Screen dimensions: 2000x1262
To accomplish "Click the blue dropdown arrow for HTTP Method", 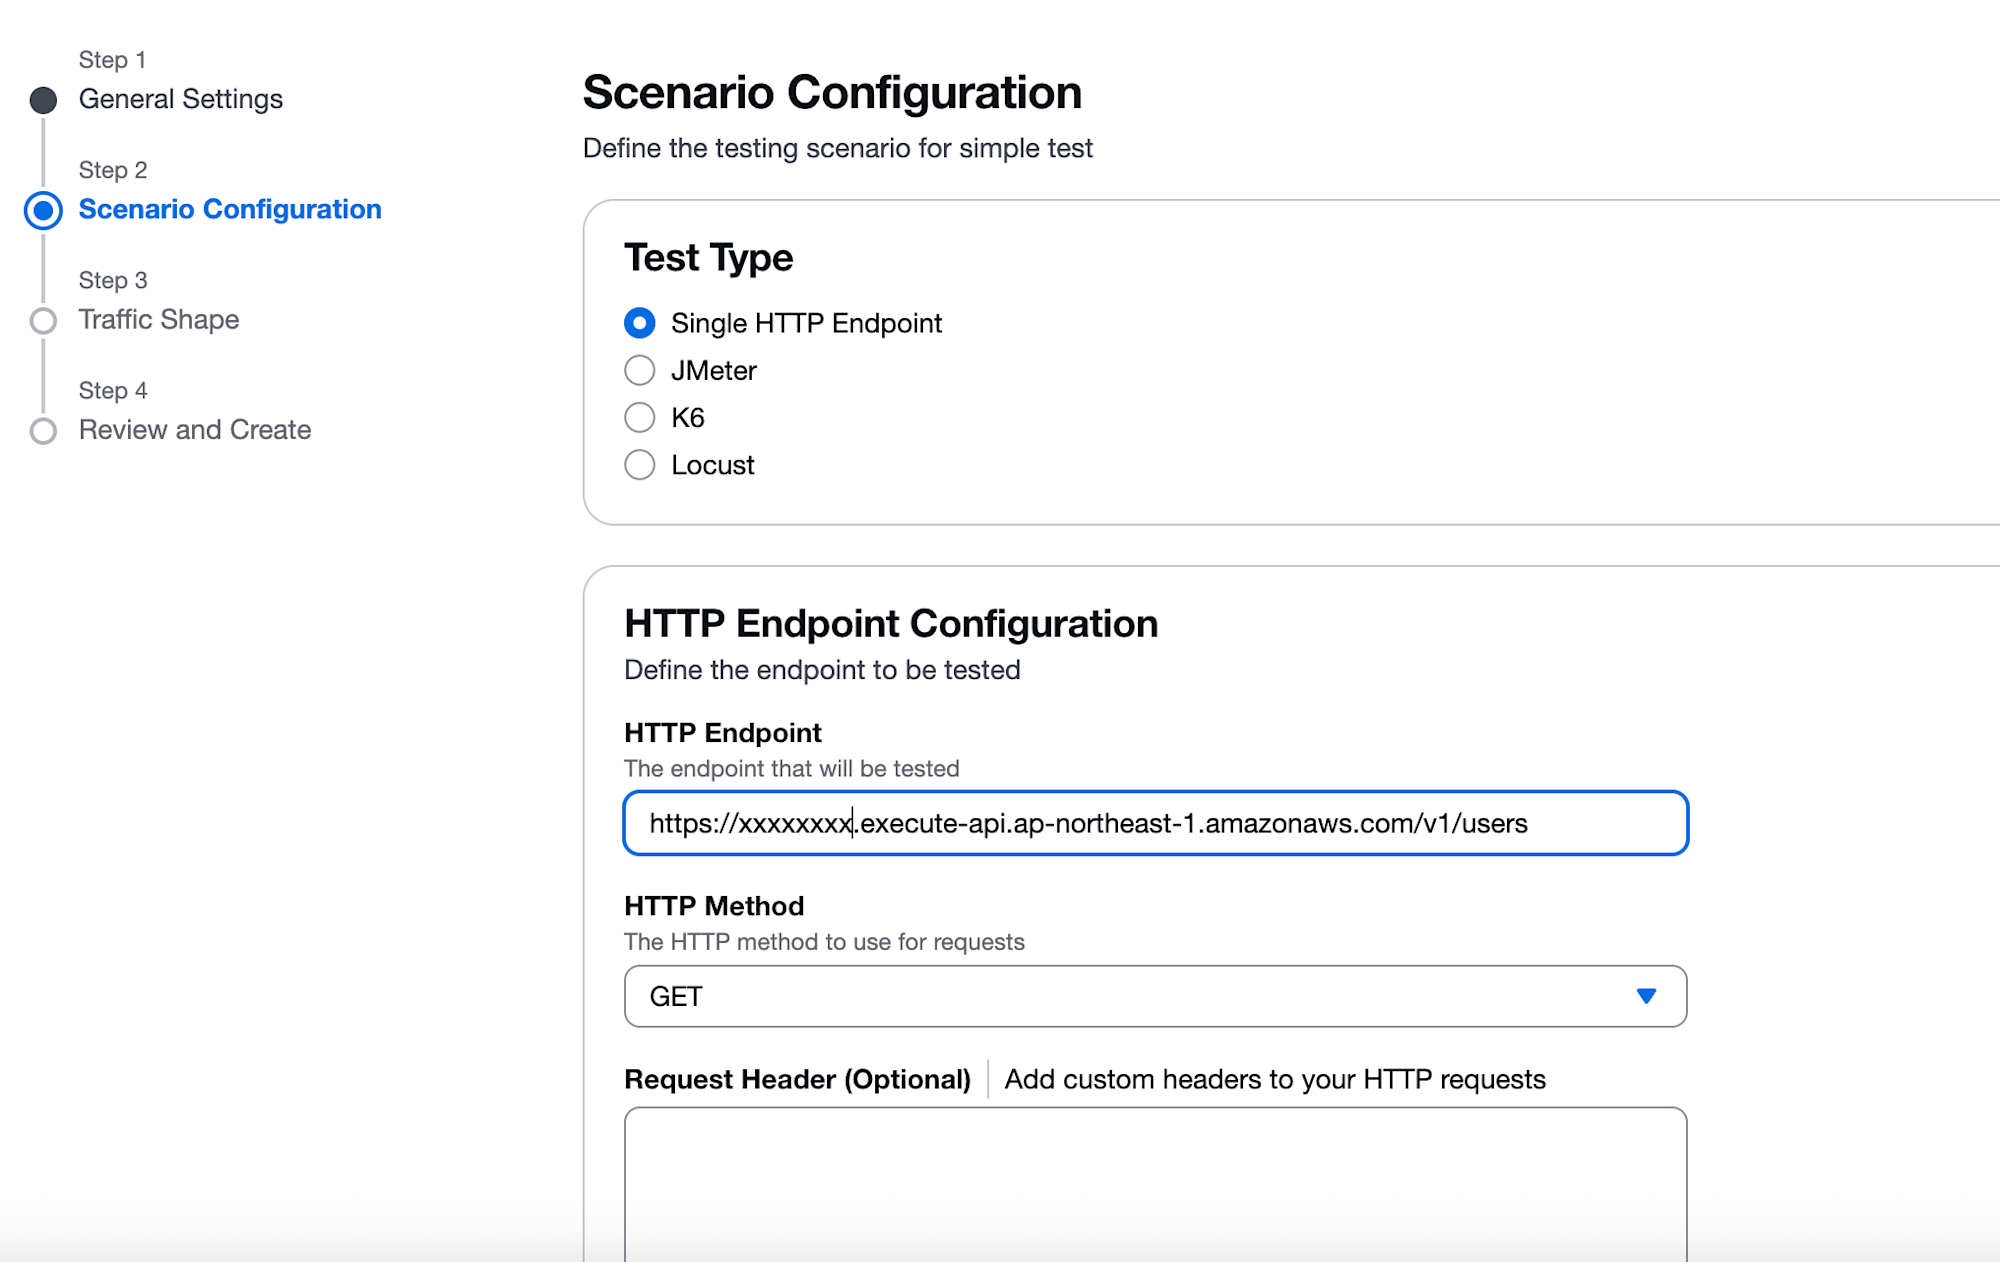I will pos(1646,996).
